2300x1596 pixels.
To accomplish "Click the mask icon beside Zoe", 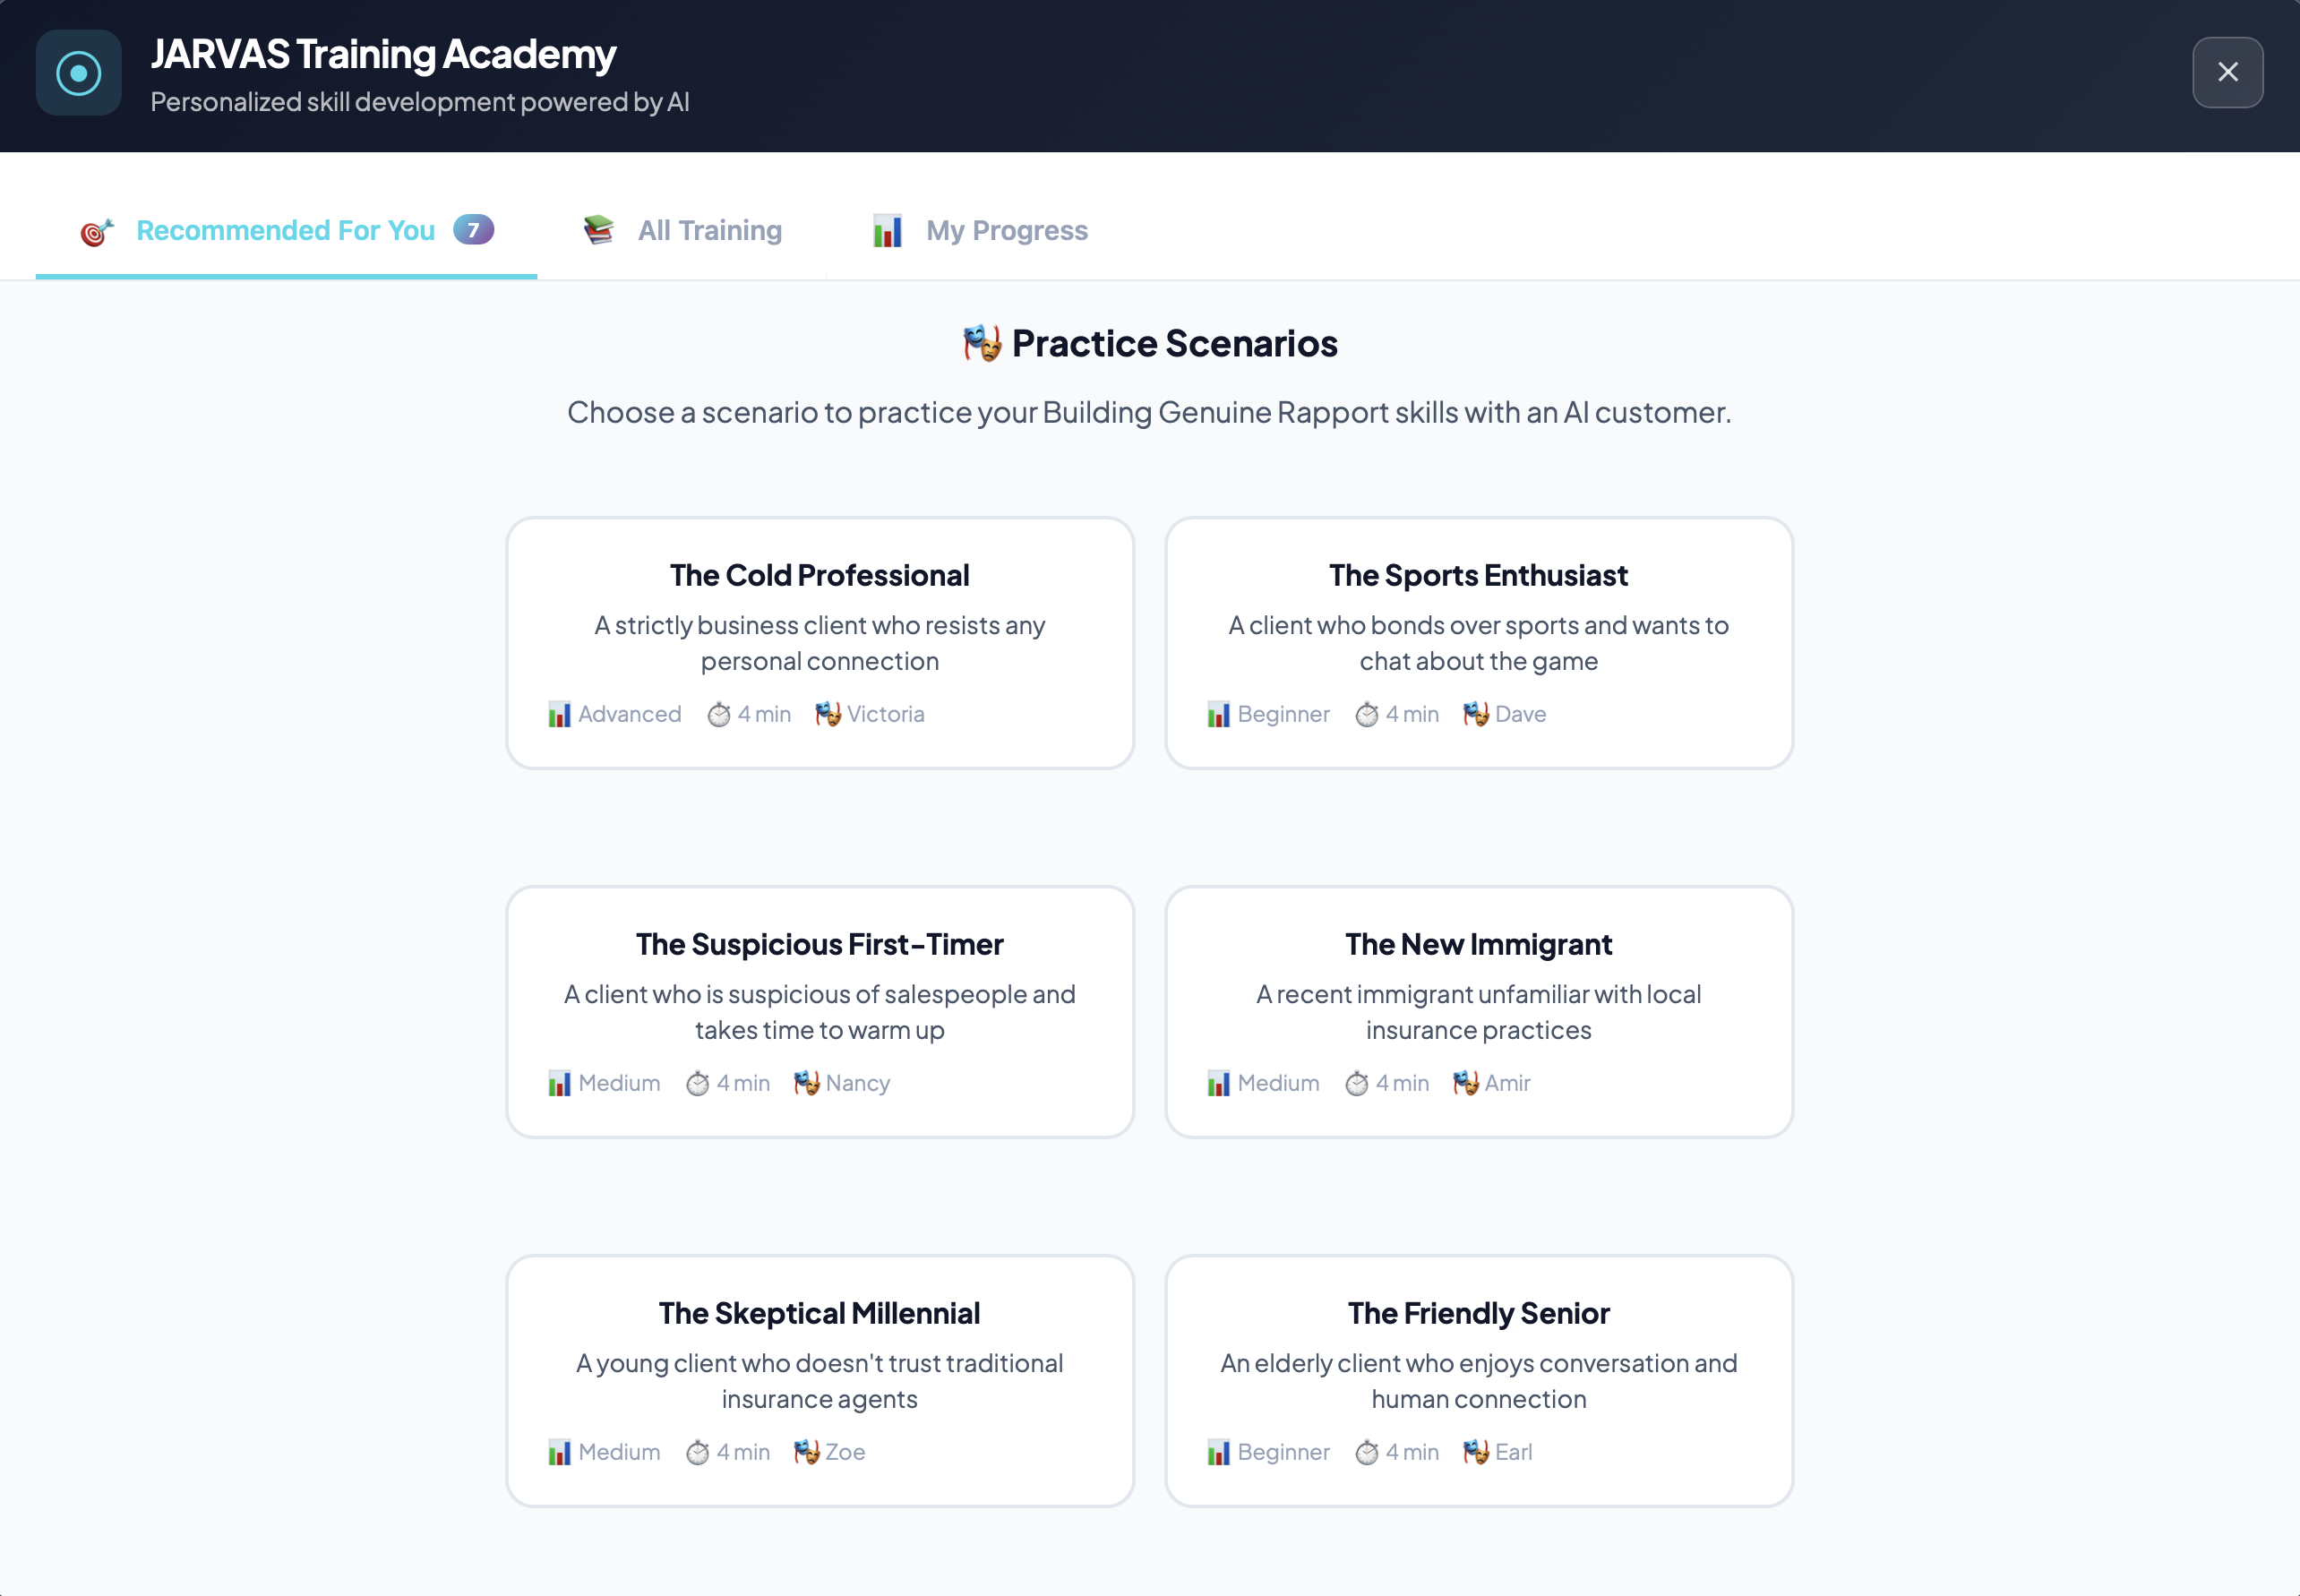I will [x=805, y=1452].
